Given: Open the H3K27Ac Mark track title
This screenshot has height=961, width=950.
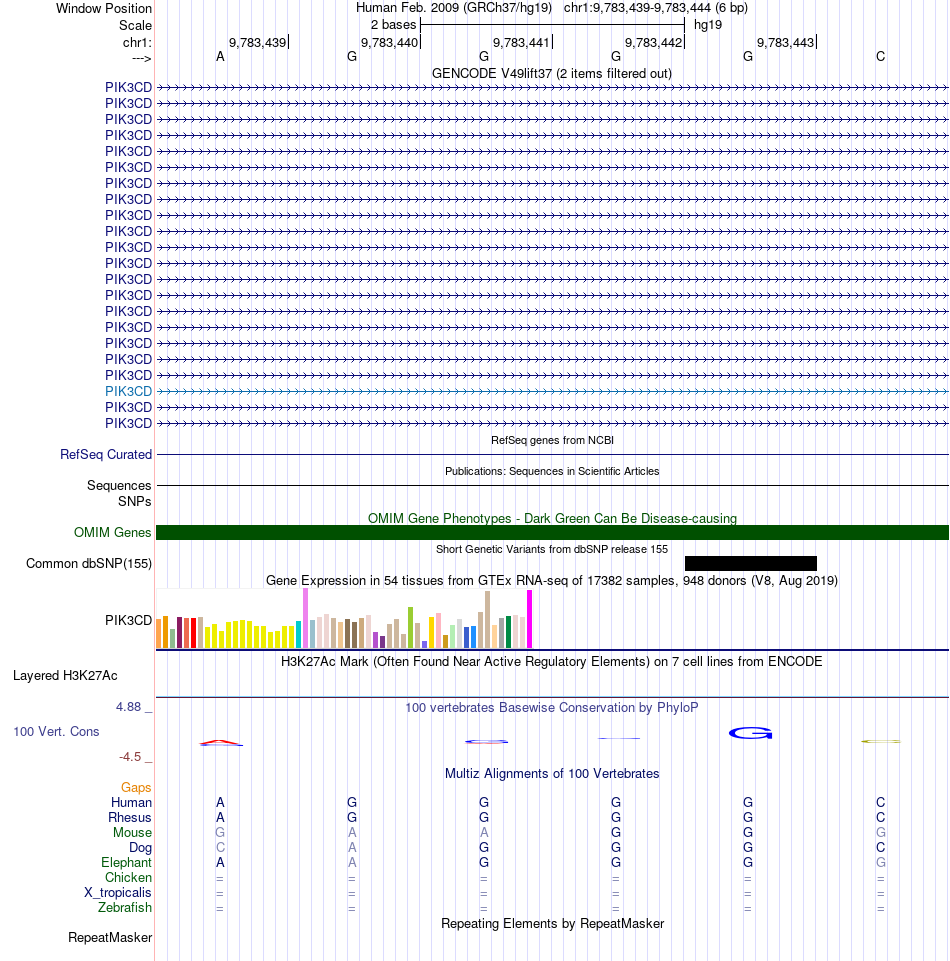Looking at the screenshot, I should [x=552, y=662].
